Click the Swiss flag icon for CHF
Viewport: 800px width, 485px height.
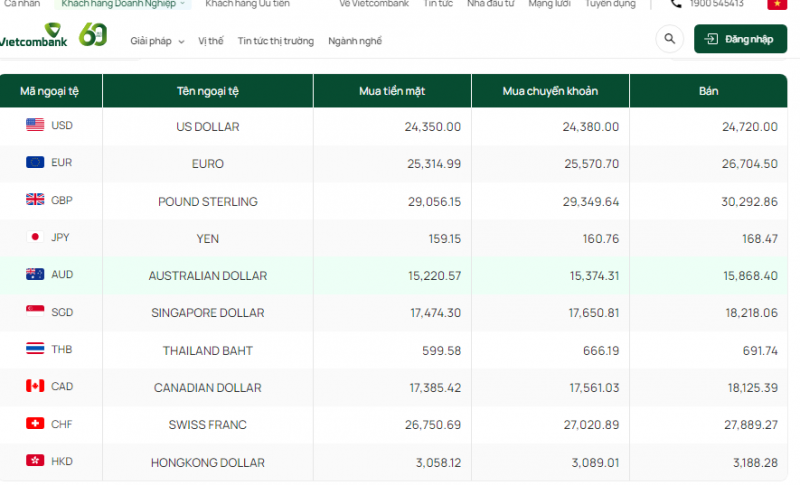point(35,424)
